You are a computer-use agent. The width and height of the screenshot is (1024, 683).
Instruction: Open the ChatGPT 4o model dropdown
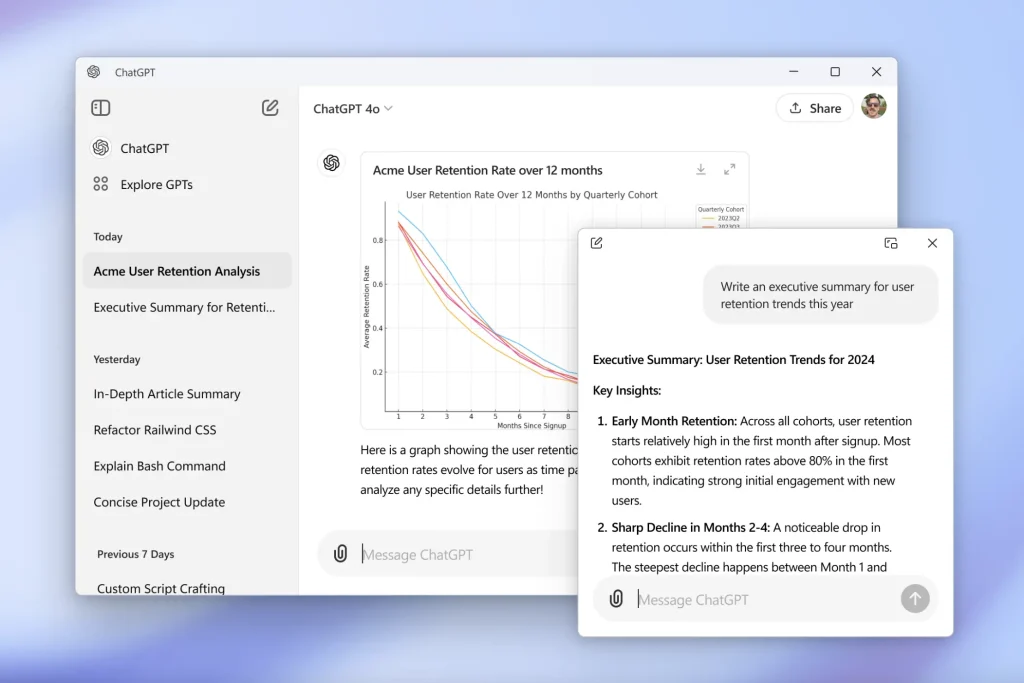353,108
